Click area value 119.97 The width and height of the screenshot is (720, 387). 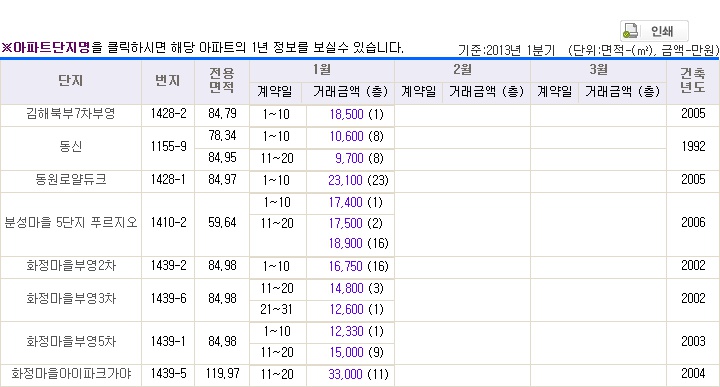(222, 374)
